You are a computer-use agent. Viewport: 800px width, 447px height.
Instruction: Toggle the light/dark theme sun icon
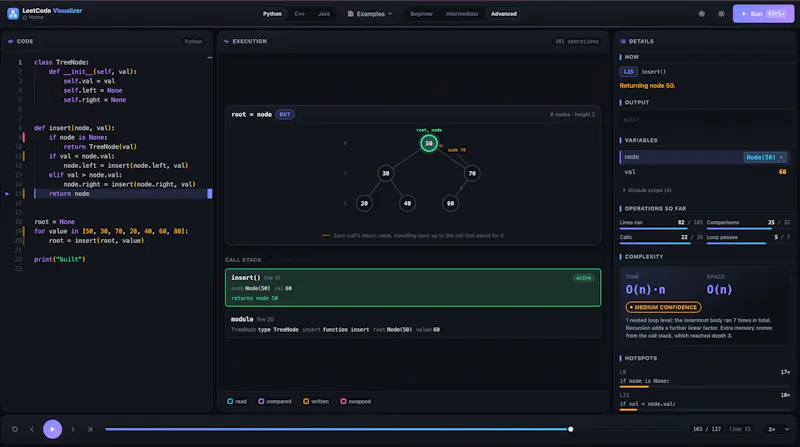coord(721,14)
